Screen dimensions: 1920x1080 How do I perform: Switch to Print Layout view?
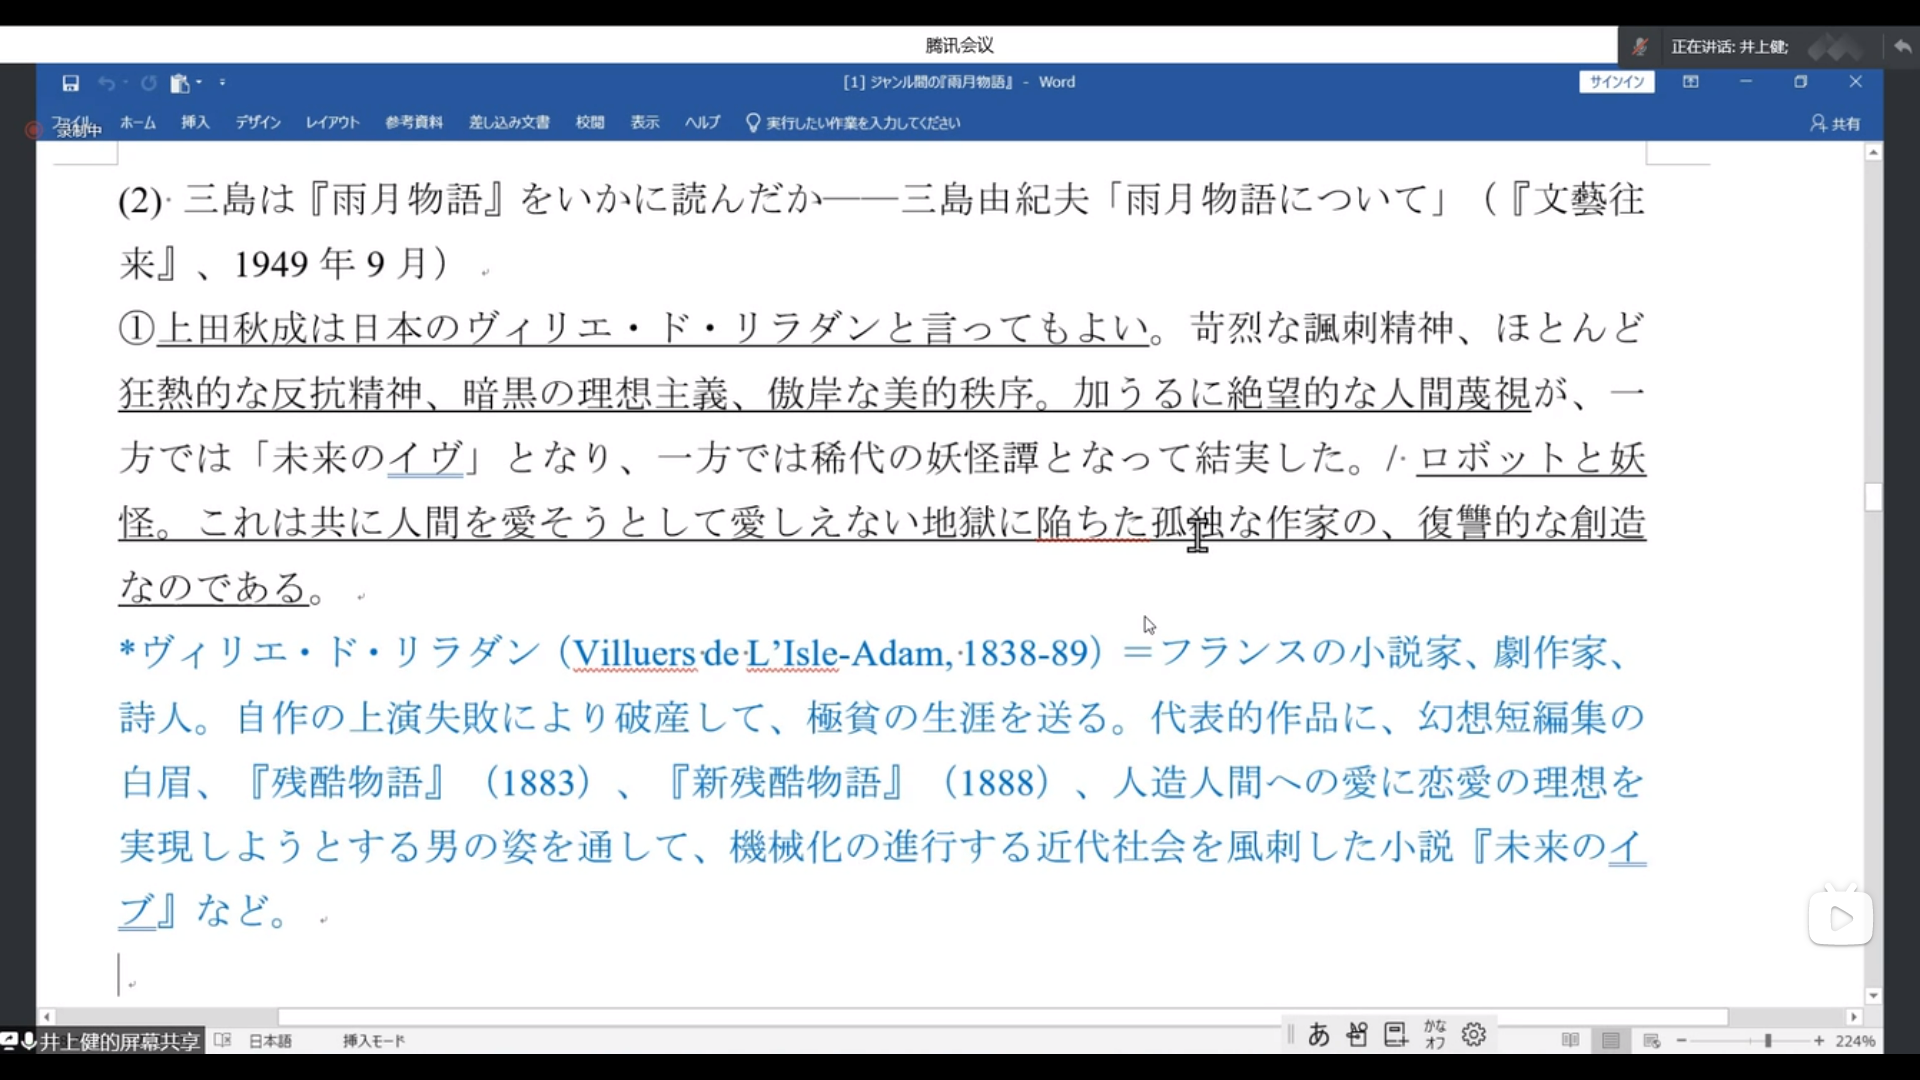[1610, 1041]
